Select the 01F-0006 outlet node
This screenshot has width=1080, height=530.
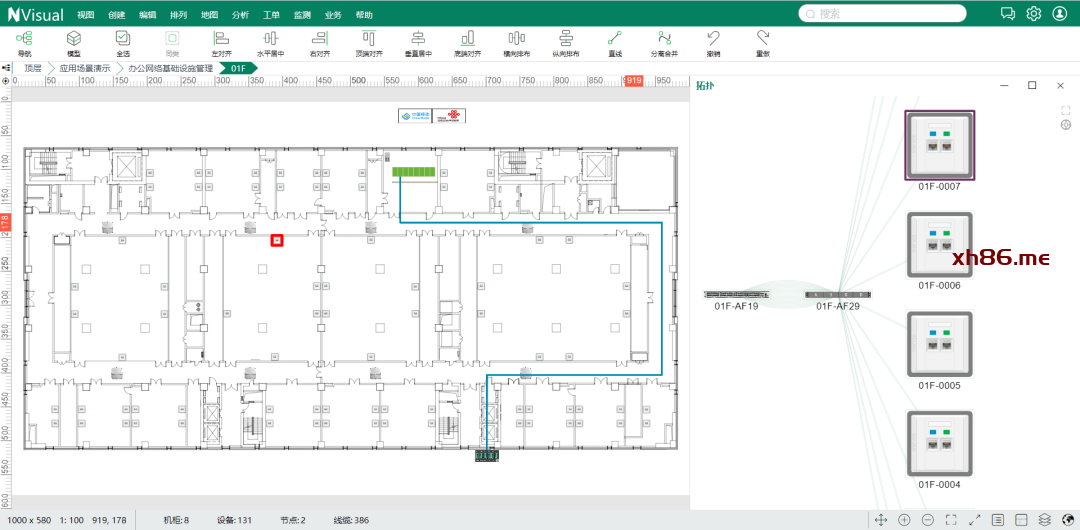coord(939,247)
